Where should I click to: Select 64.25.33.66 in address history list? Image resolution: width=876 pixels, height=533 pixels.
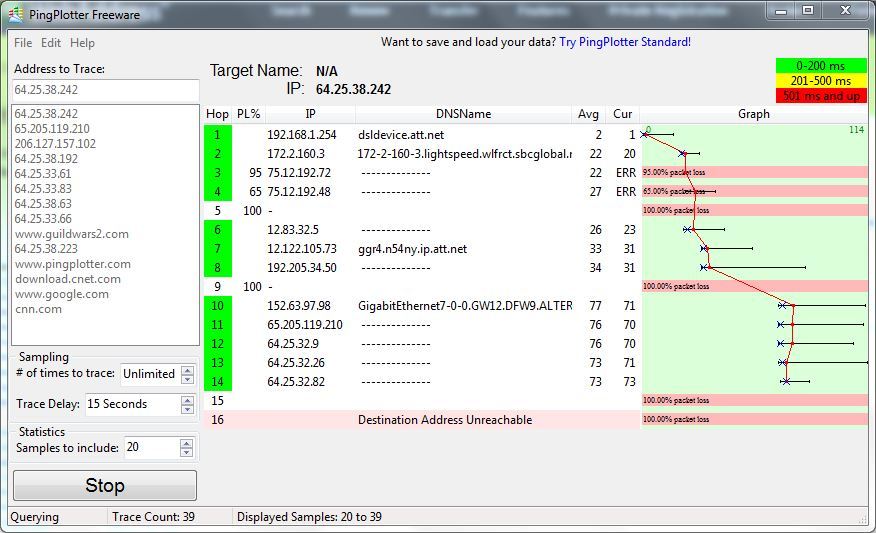[43, 219]
